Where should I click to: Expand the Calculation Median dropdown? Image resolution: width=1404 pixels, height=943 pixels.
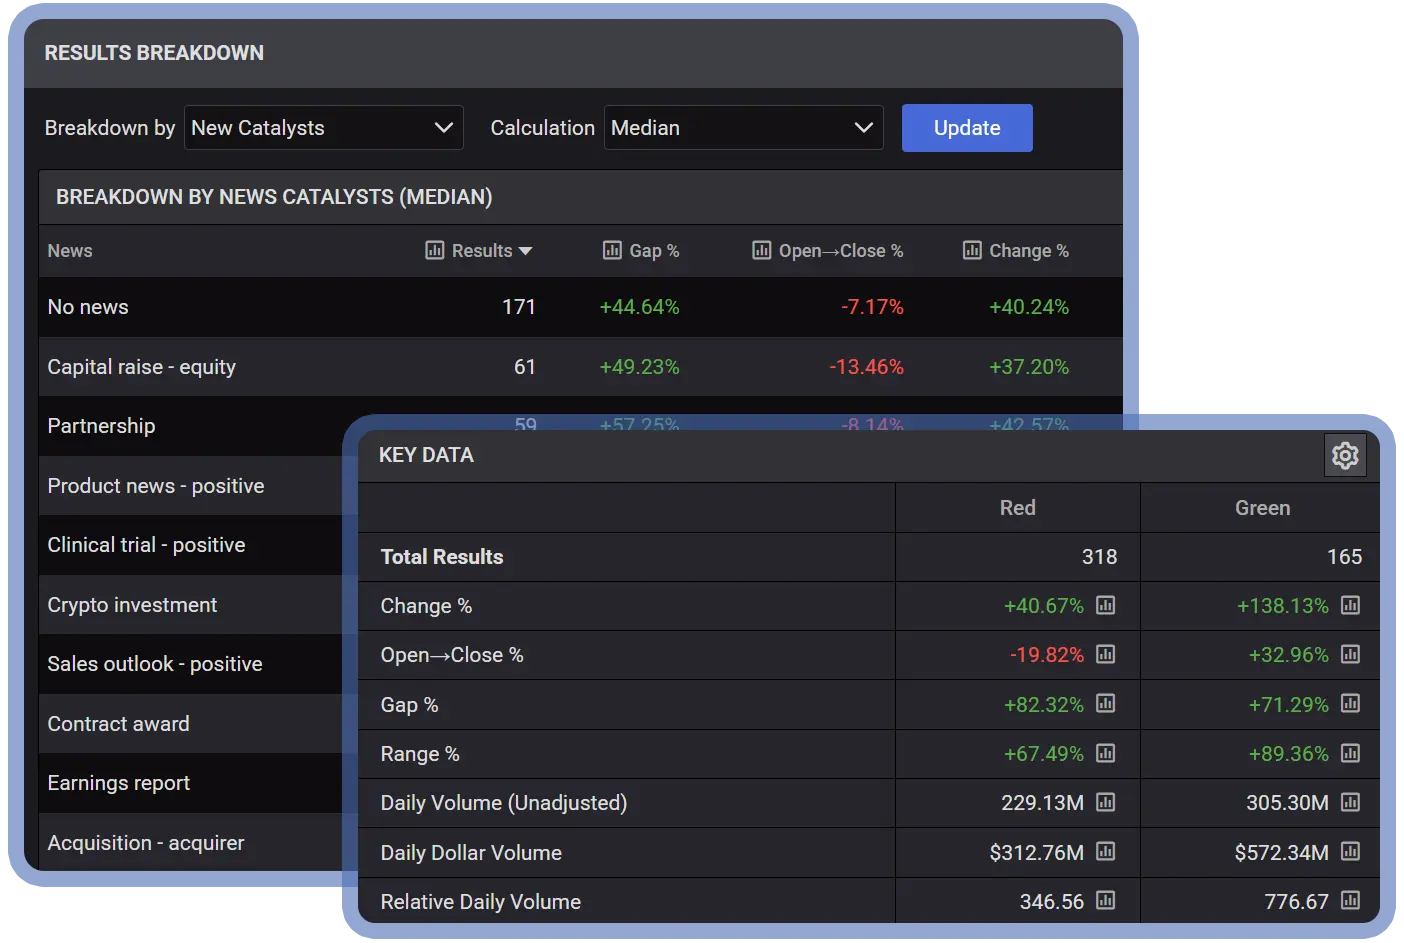coord(743,128)
